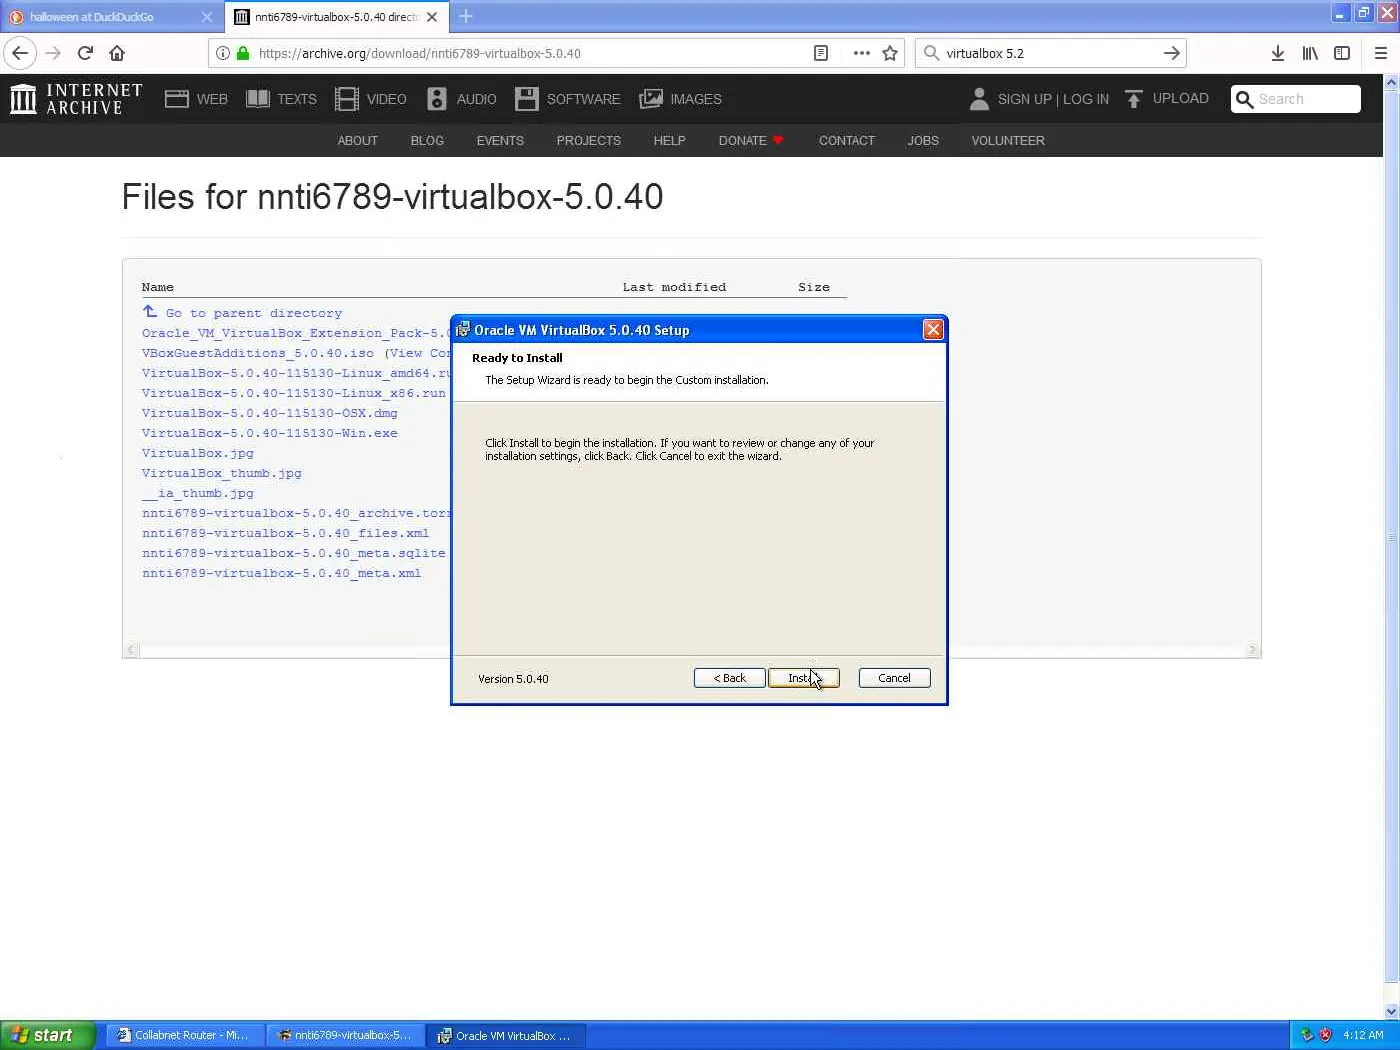Viewport: 1400px width, 1050px height.
Task: Click the Upload button
Action: [x=1166, y=98]
